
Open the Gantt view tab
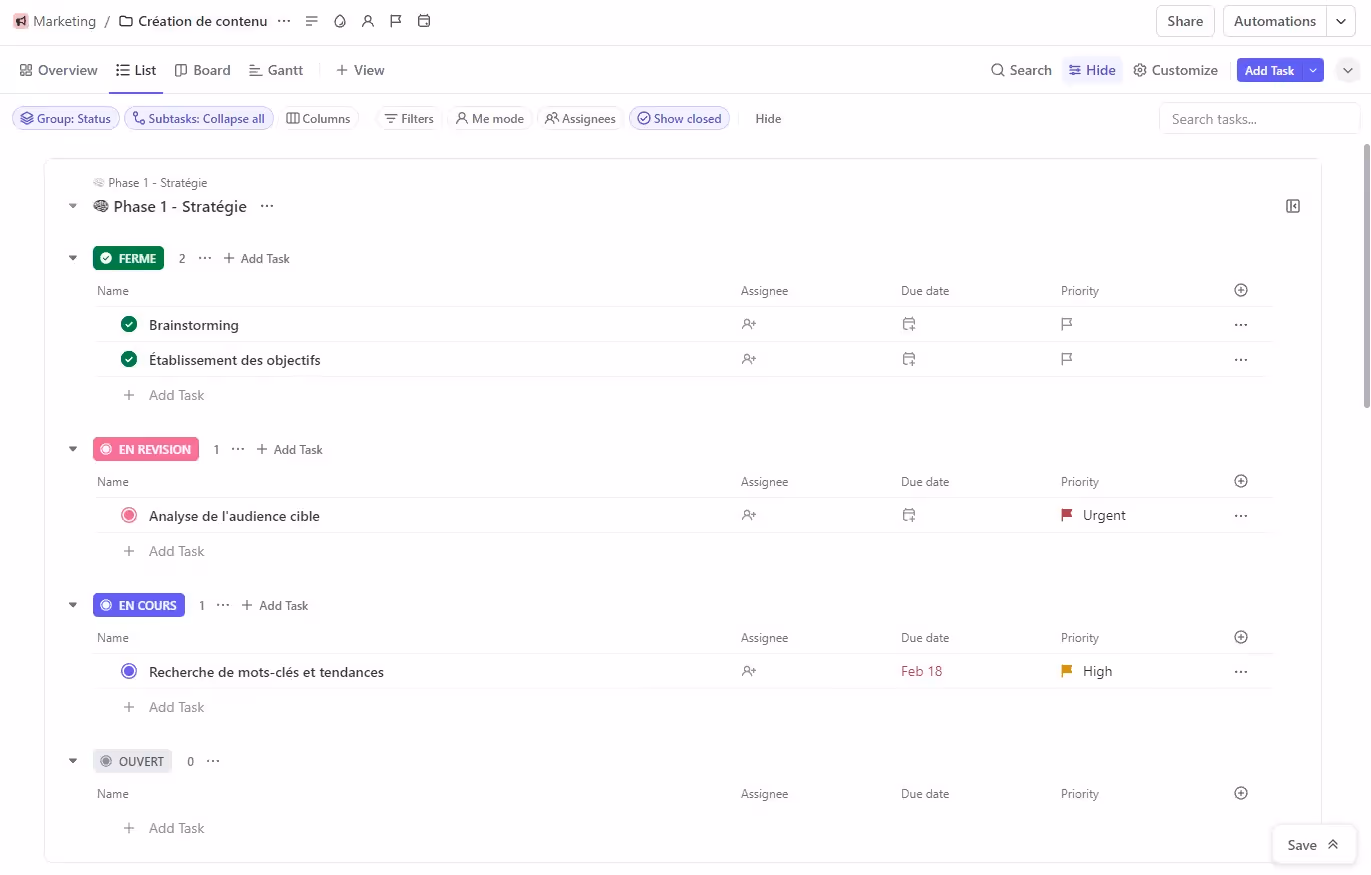(276, 70)
